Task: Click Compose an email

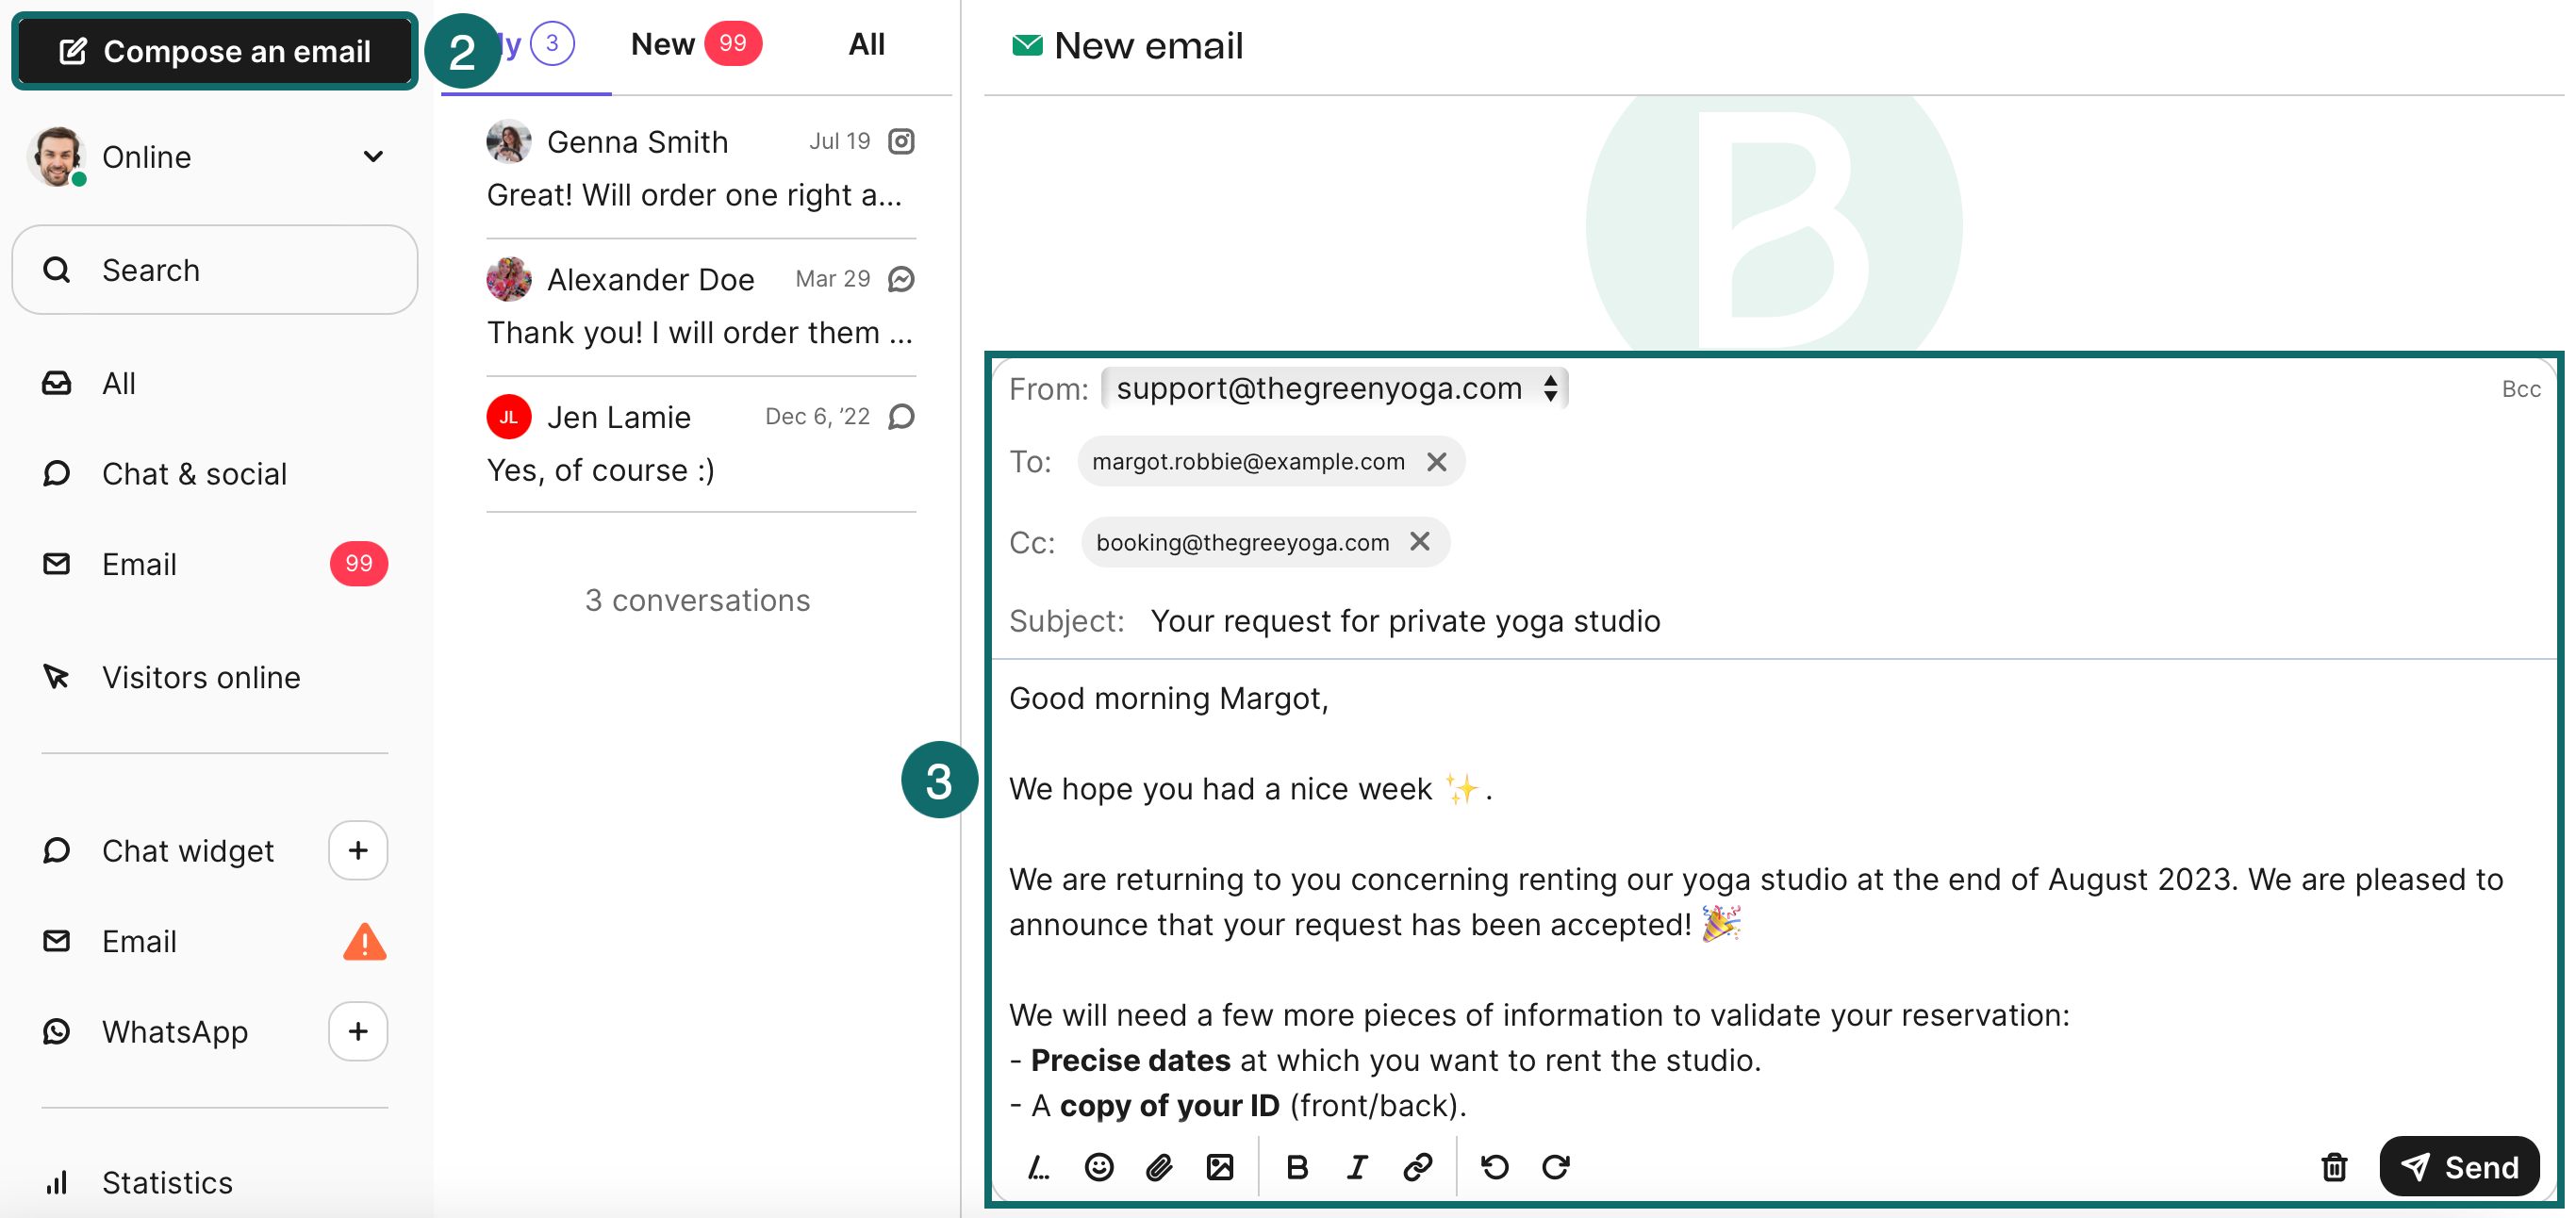Action: coord(214,51)
